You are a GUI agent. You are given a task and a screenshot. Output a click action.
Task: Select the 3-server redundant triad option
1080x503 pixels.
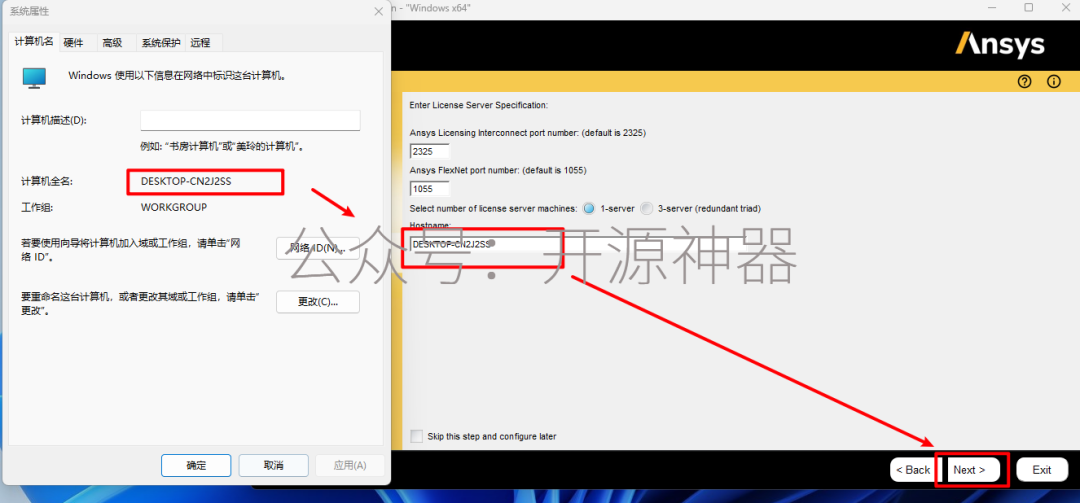646,208
